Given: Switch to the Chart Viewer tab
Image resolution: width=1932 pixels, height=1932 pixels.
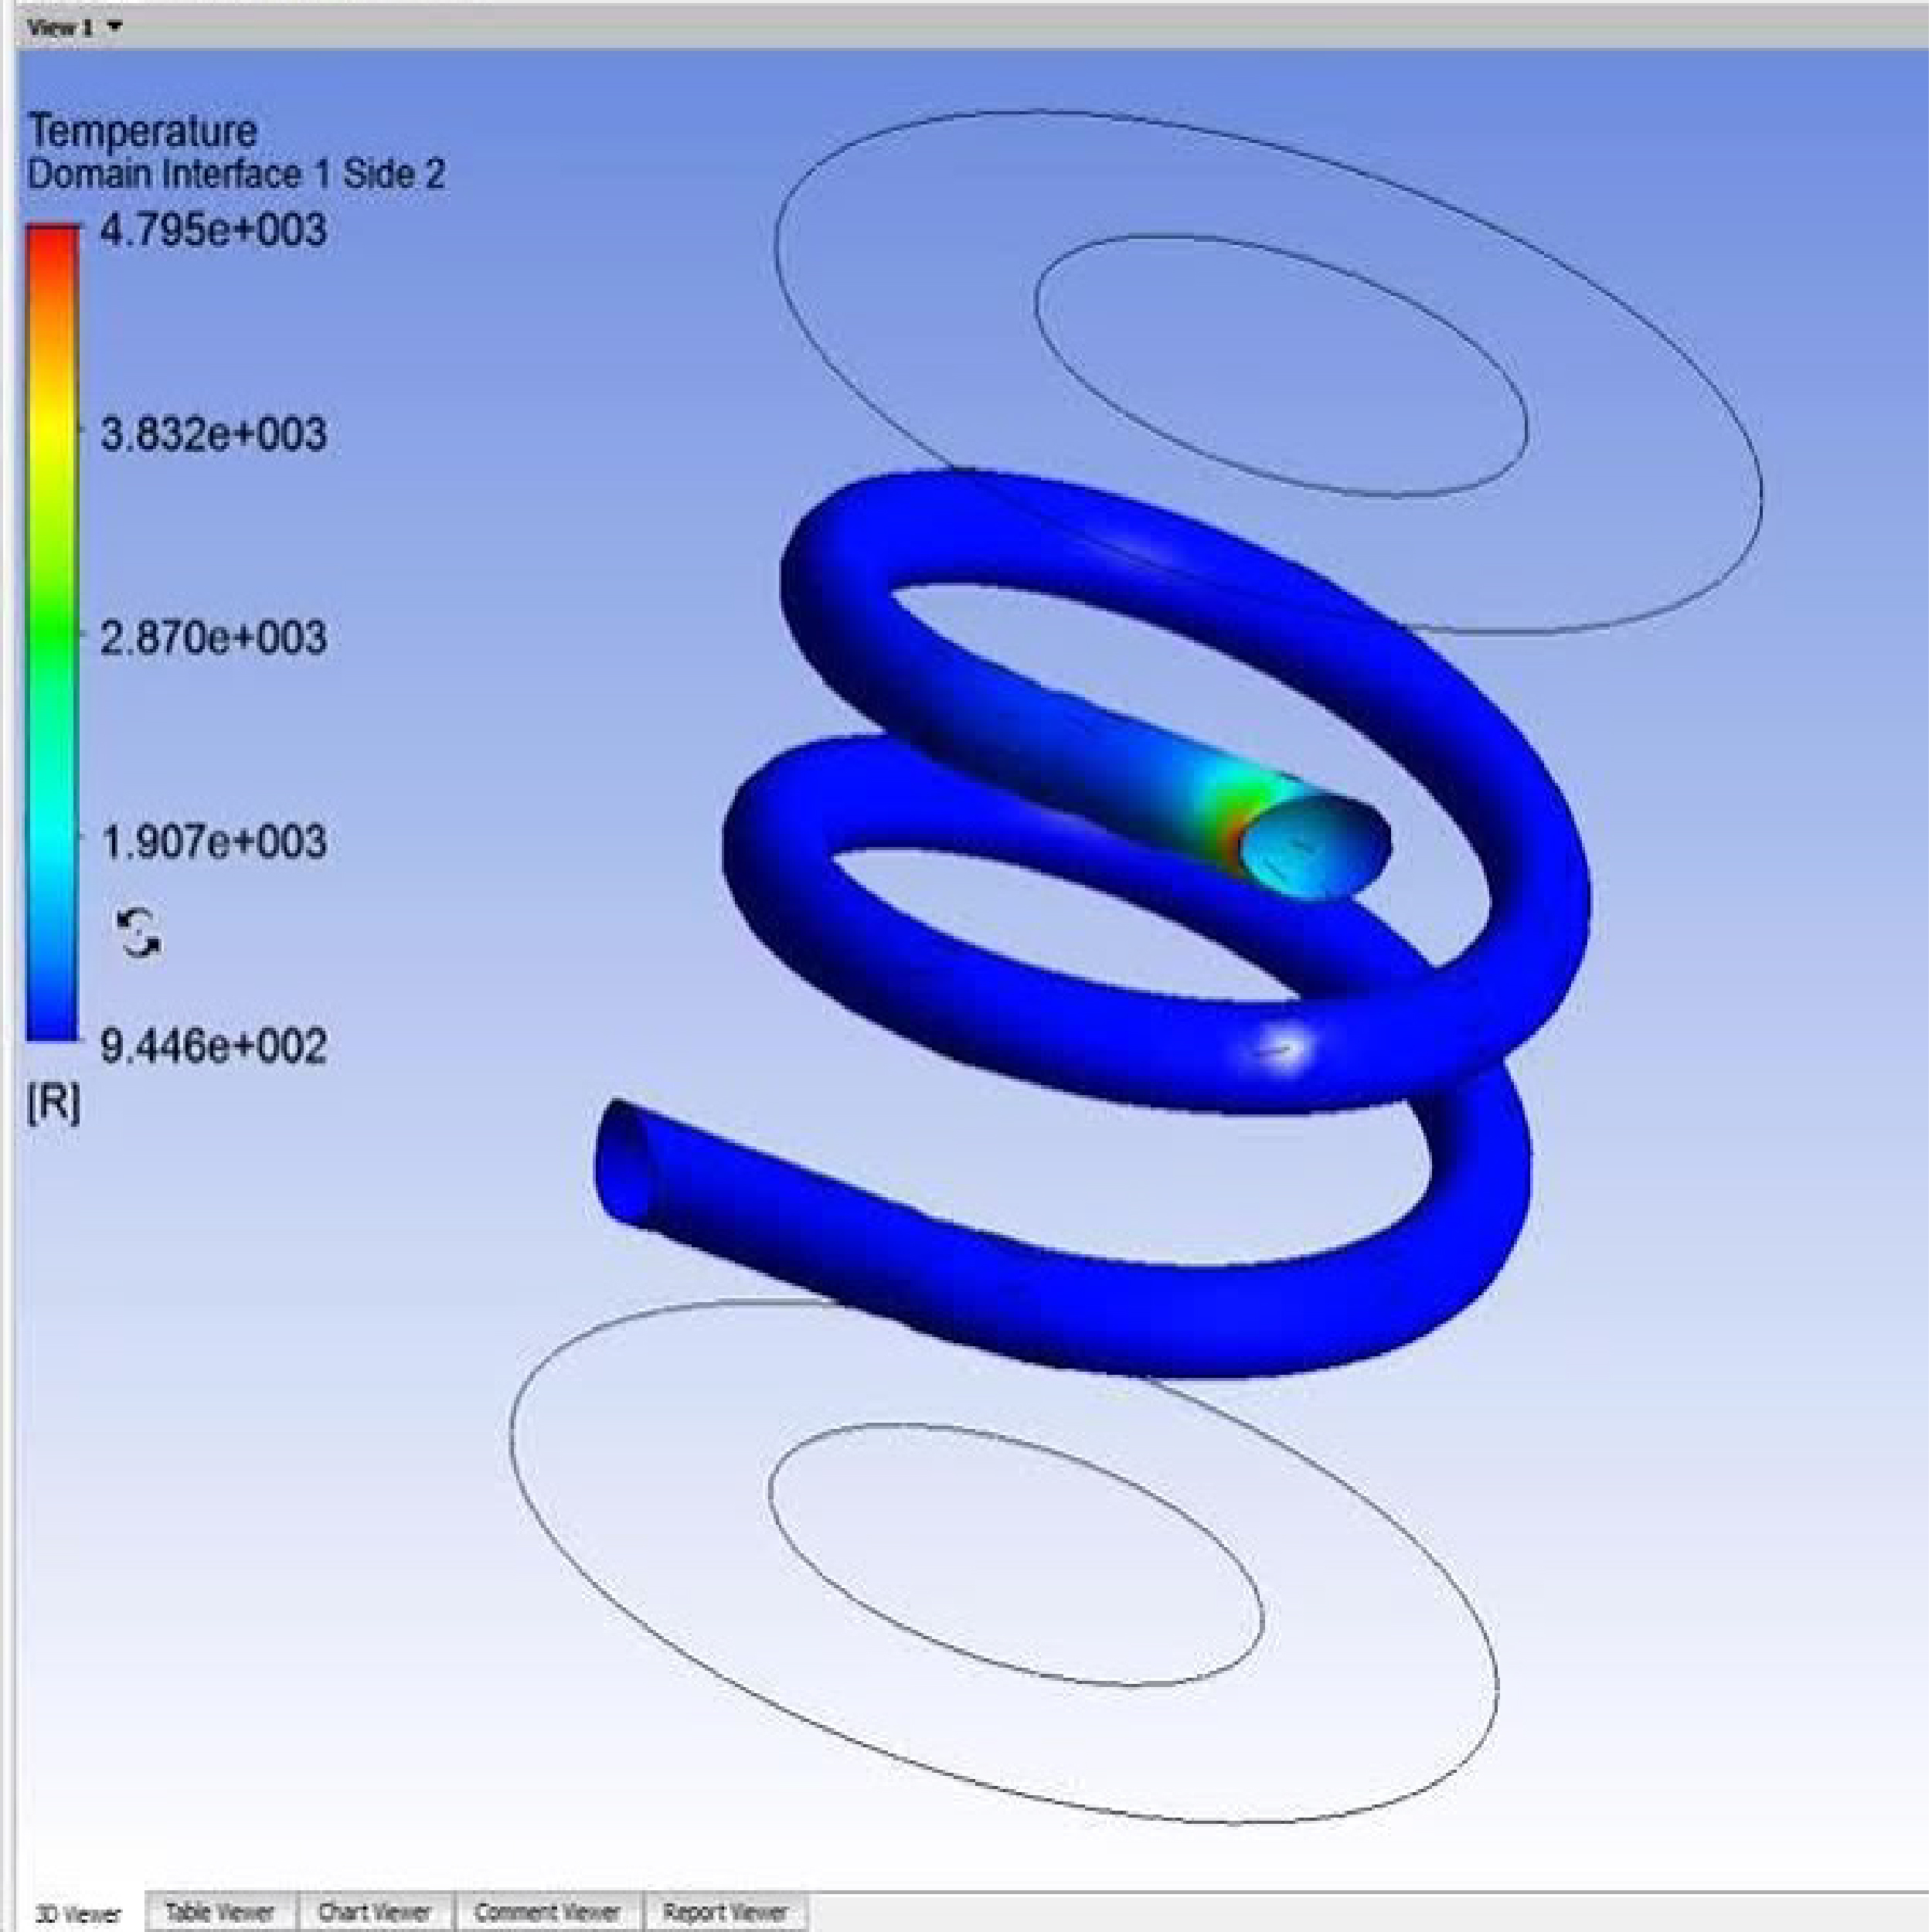Looking at the screenshot, I should [x=374, y=1912].
